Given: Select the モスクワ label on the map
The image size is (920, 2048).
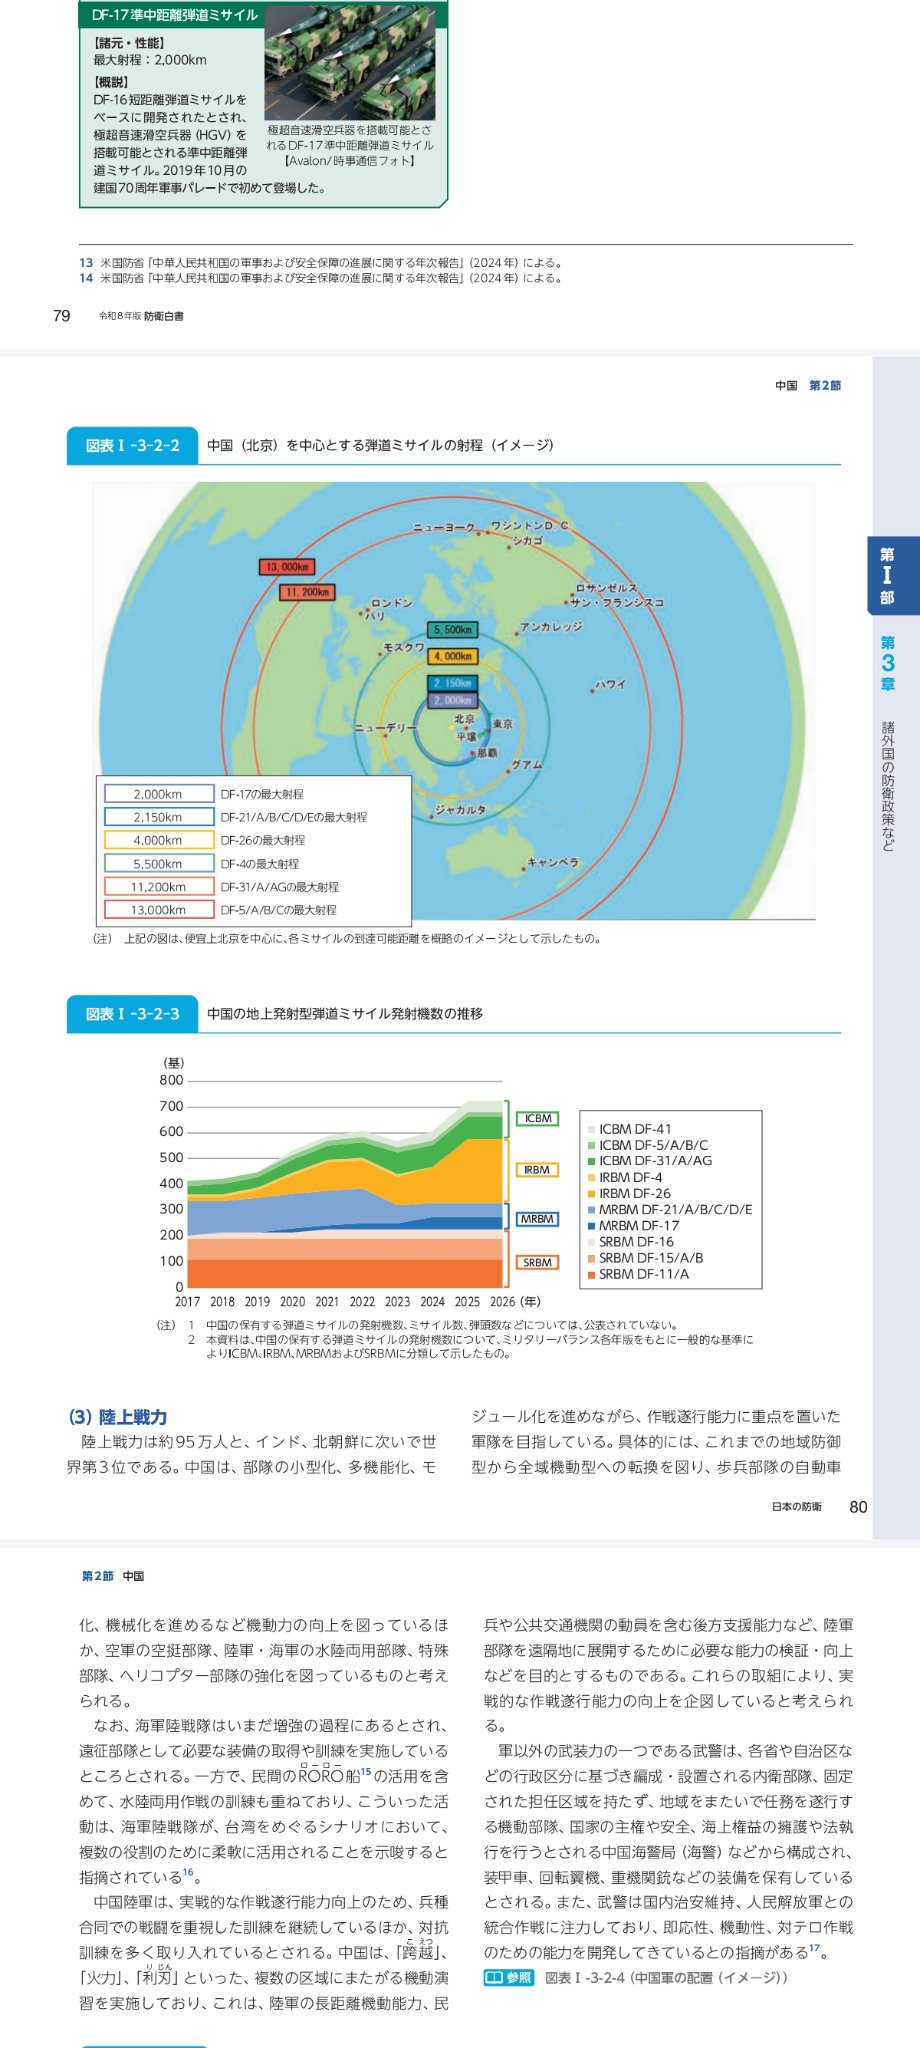Looking at the screenshot, I should pos(404,648).
